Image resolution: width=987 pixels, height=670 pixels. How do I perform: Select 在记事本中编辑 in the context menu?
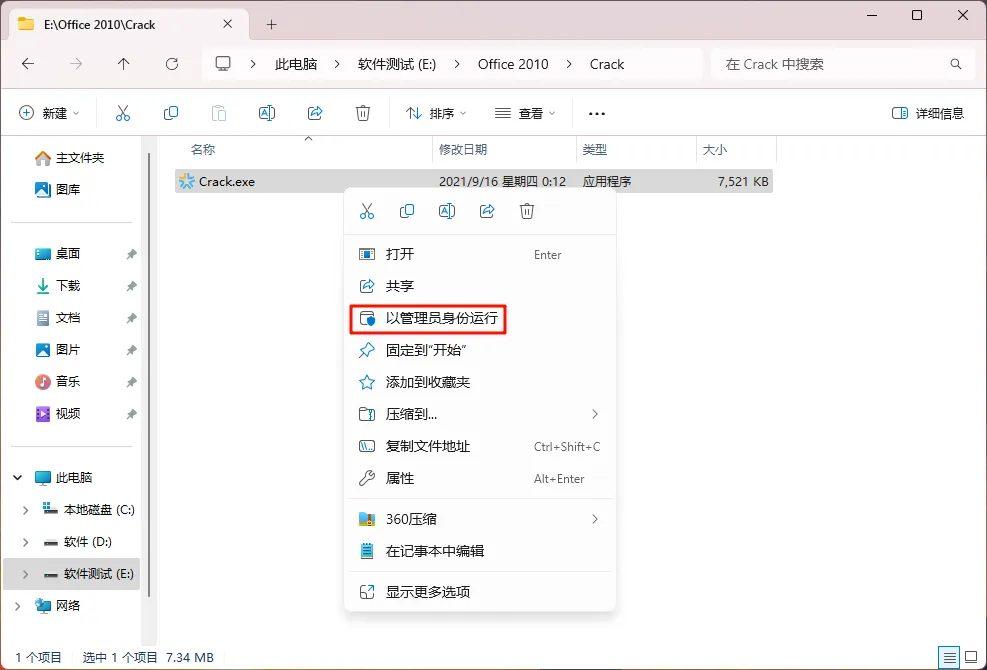pyautogui.click(x=480, y=551)
